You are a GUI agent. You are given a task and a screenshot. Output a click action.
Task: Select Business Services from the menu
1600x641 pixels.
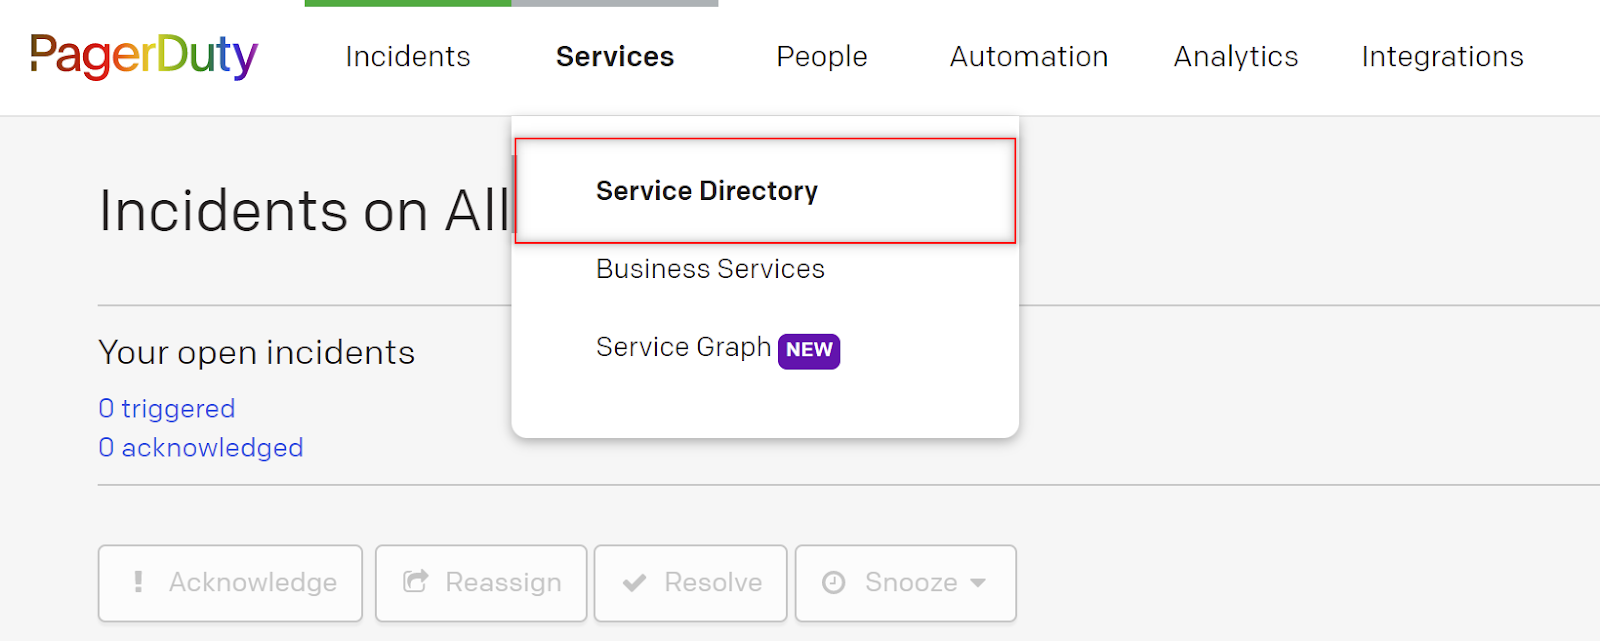710,268
